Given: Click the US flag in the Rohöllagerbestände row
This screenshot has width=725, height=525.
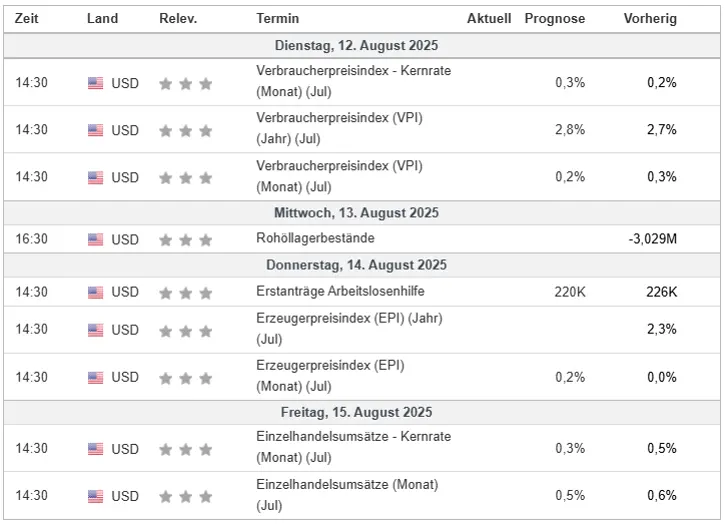Looking at the screenshot, I should click(96, 240).
